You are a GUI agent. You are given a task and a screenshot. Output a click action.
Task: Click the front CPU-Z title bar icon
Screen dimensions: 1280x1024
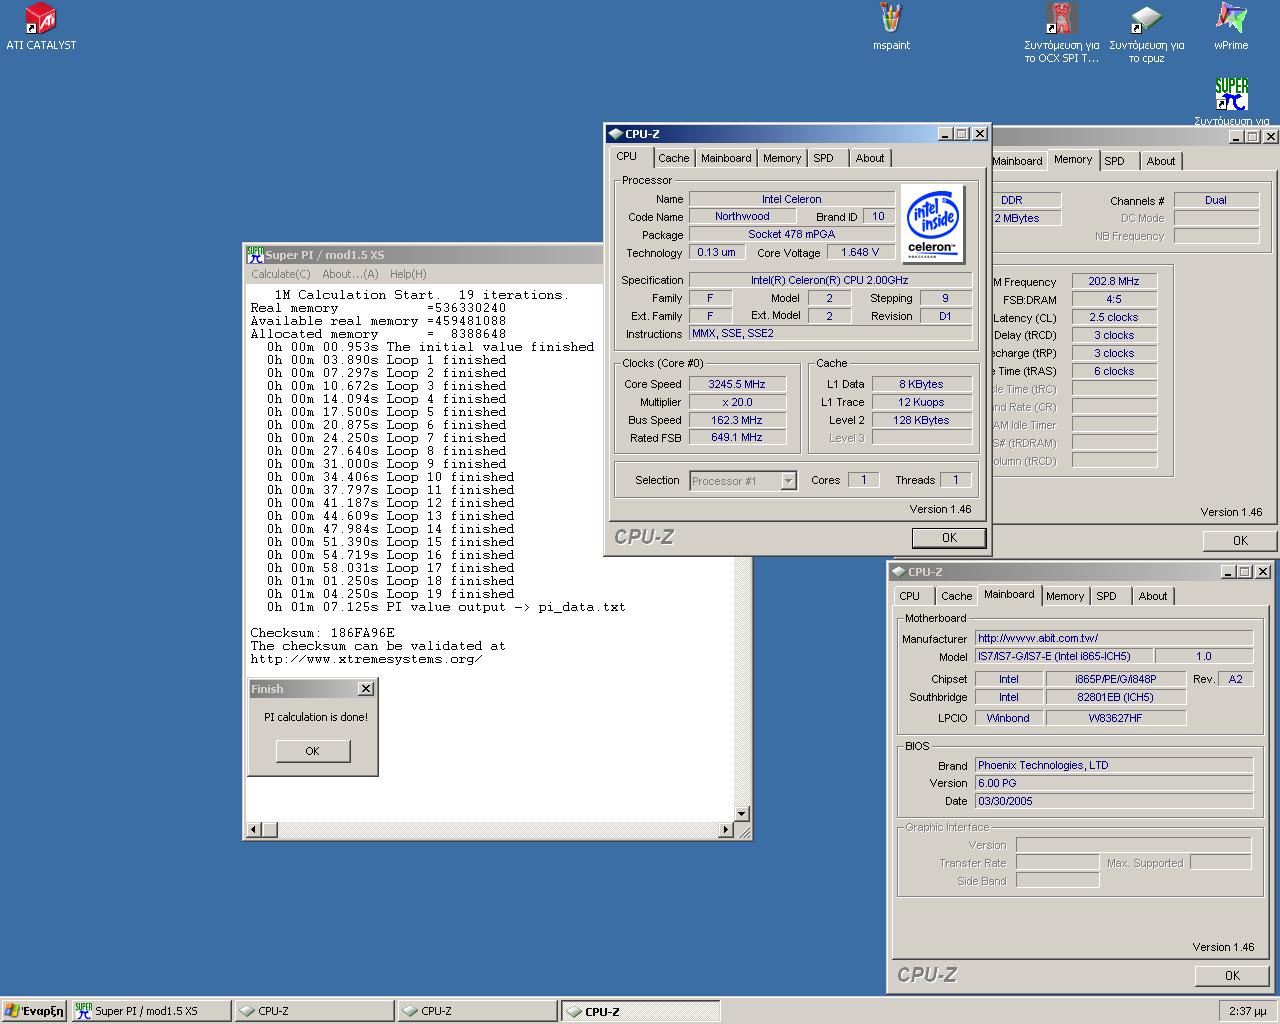pyautogui.click(x=615, y=134)
